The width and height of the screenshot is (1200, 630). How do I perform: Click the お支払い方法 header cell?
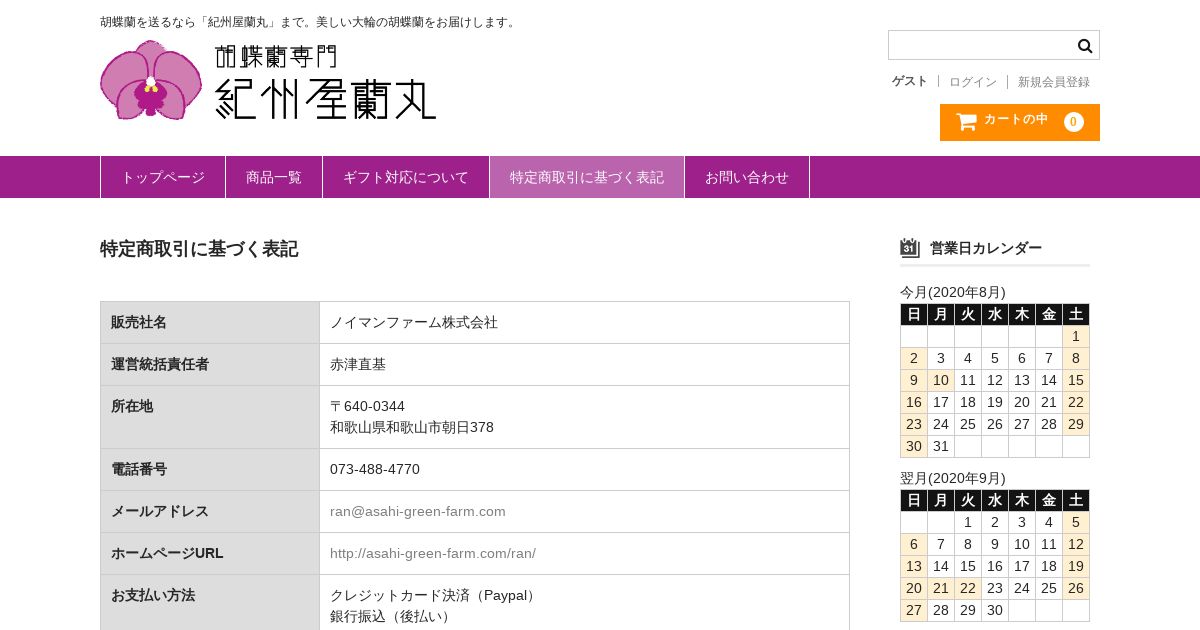[x=210, y=603]
